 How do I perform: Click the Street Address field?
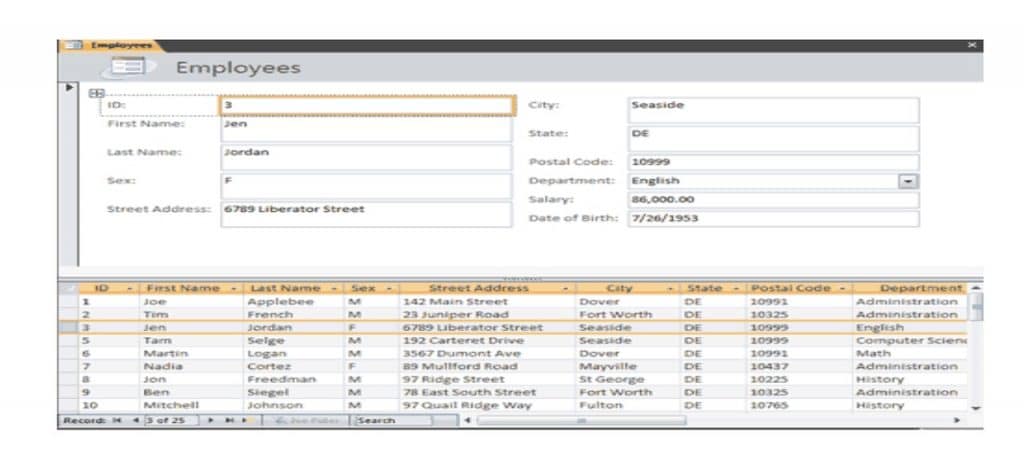(x=366, y=215)
